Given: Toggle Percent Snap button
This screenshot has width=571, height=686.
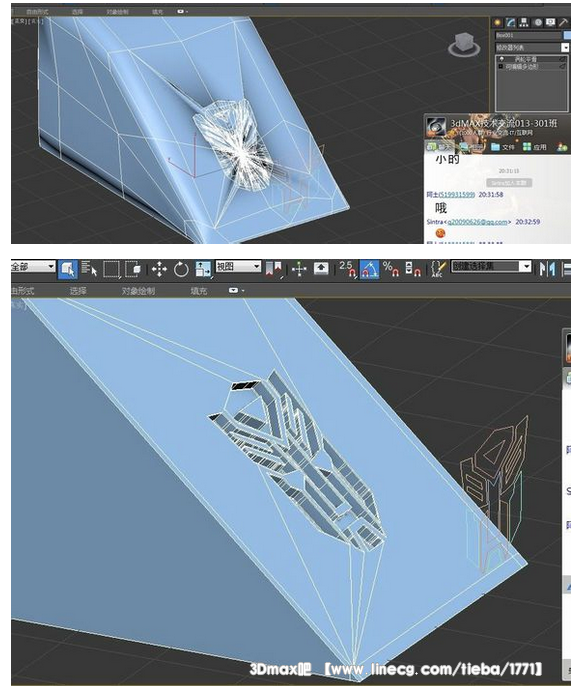Looking at the screenshot, I should click(x=391, y=269).
